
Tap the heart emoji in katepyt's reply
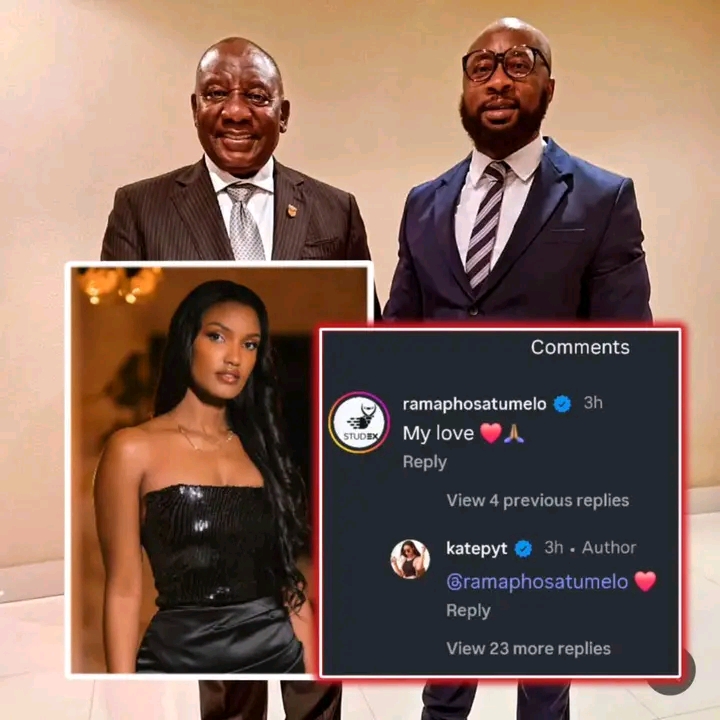coord(645,581)
